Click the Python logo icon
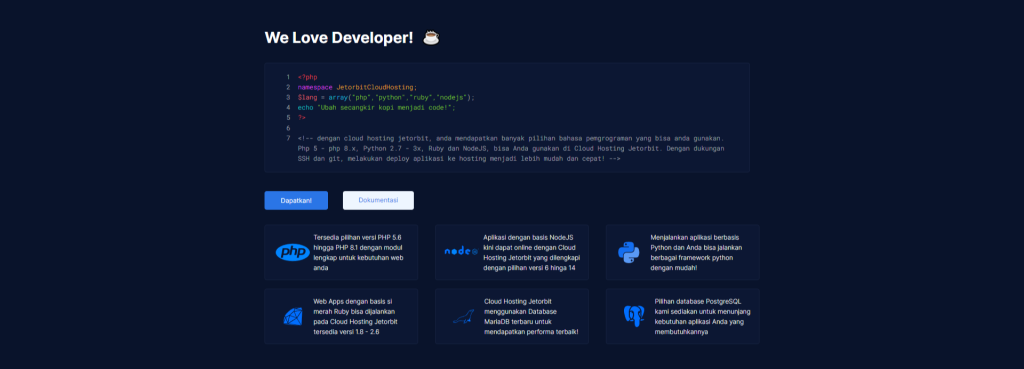 pyautogui.click(x=628, y=252)
